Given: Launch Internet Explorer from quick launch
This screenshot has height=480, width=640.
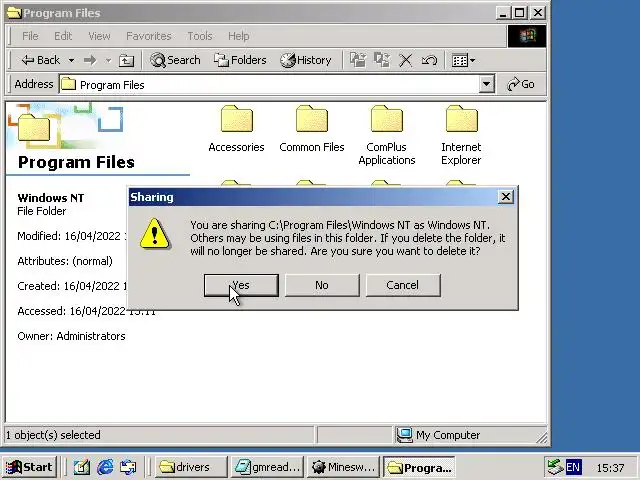Looking at the screenshot, I should pos(105,467).
